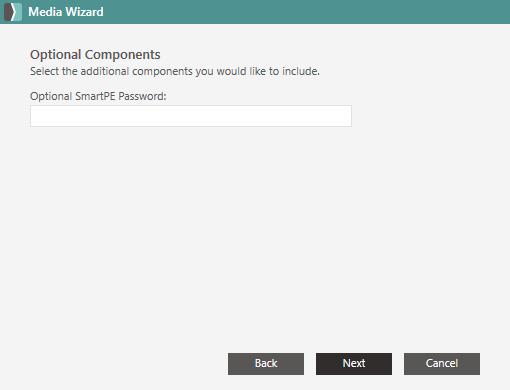Click into the Optional SmartPE Password field
Screen dimensions: 510x390
[191, 116]
